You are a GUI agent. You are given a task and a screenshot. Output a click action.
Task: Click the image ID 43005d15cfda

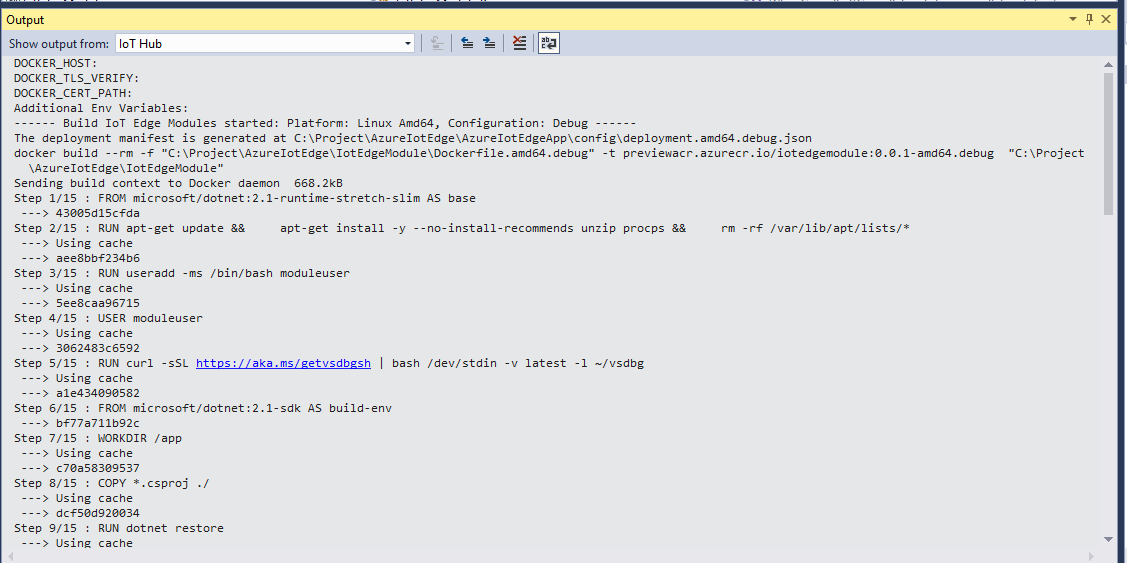[x=98, y=214]
